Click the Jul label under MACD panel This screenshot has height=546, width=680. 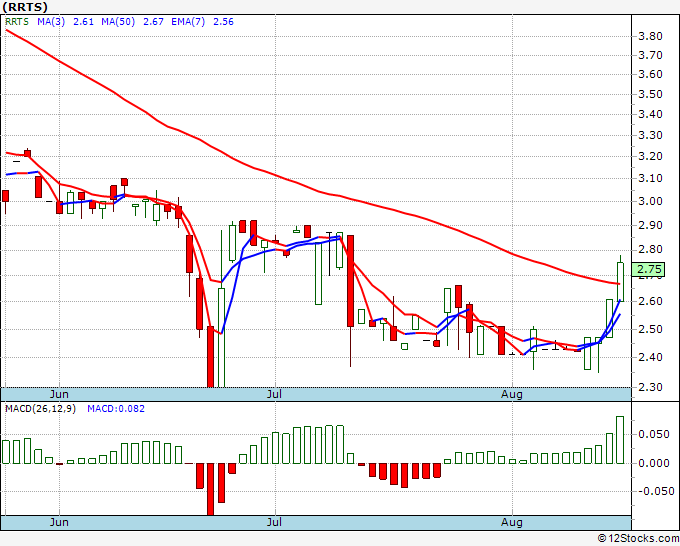click(275, 522)
